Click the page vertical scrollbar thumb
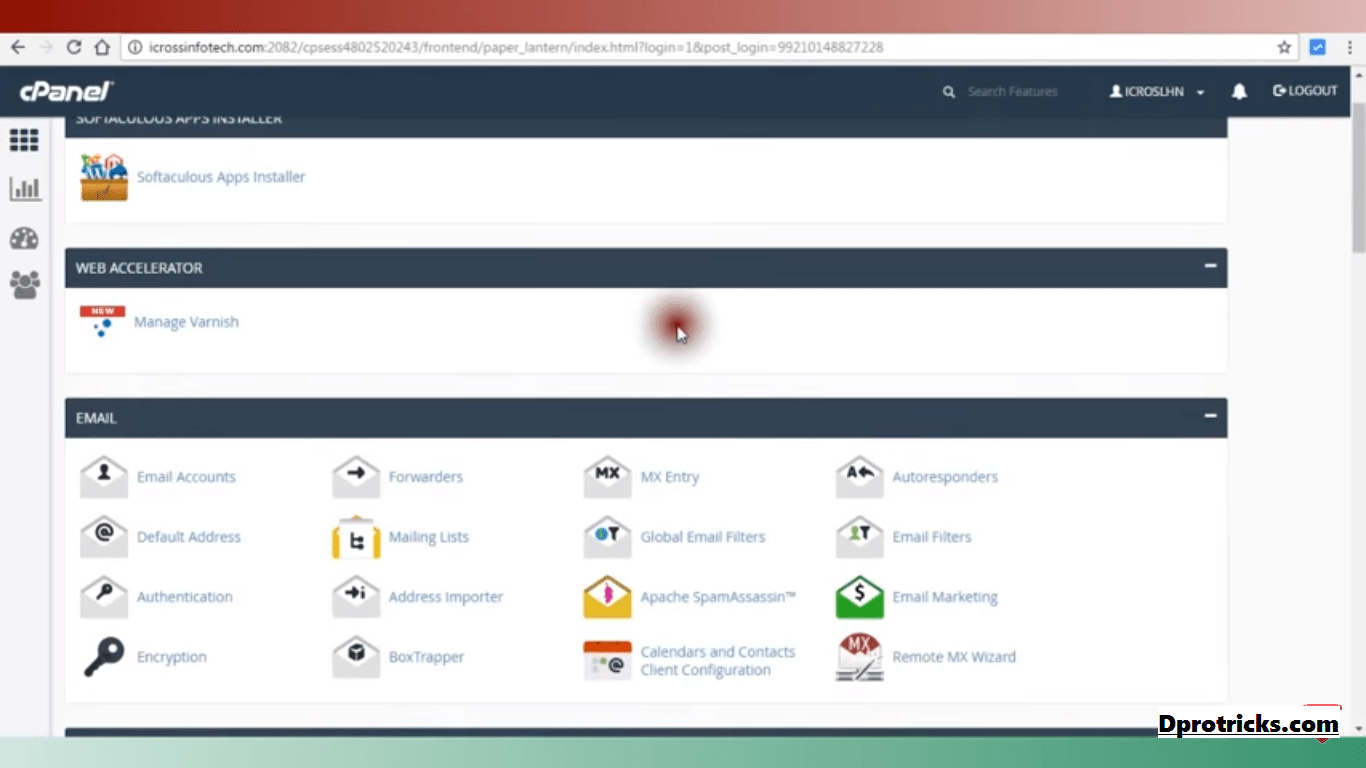This screenshot has width=1366, height=768. tap(1358, 178)
